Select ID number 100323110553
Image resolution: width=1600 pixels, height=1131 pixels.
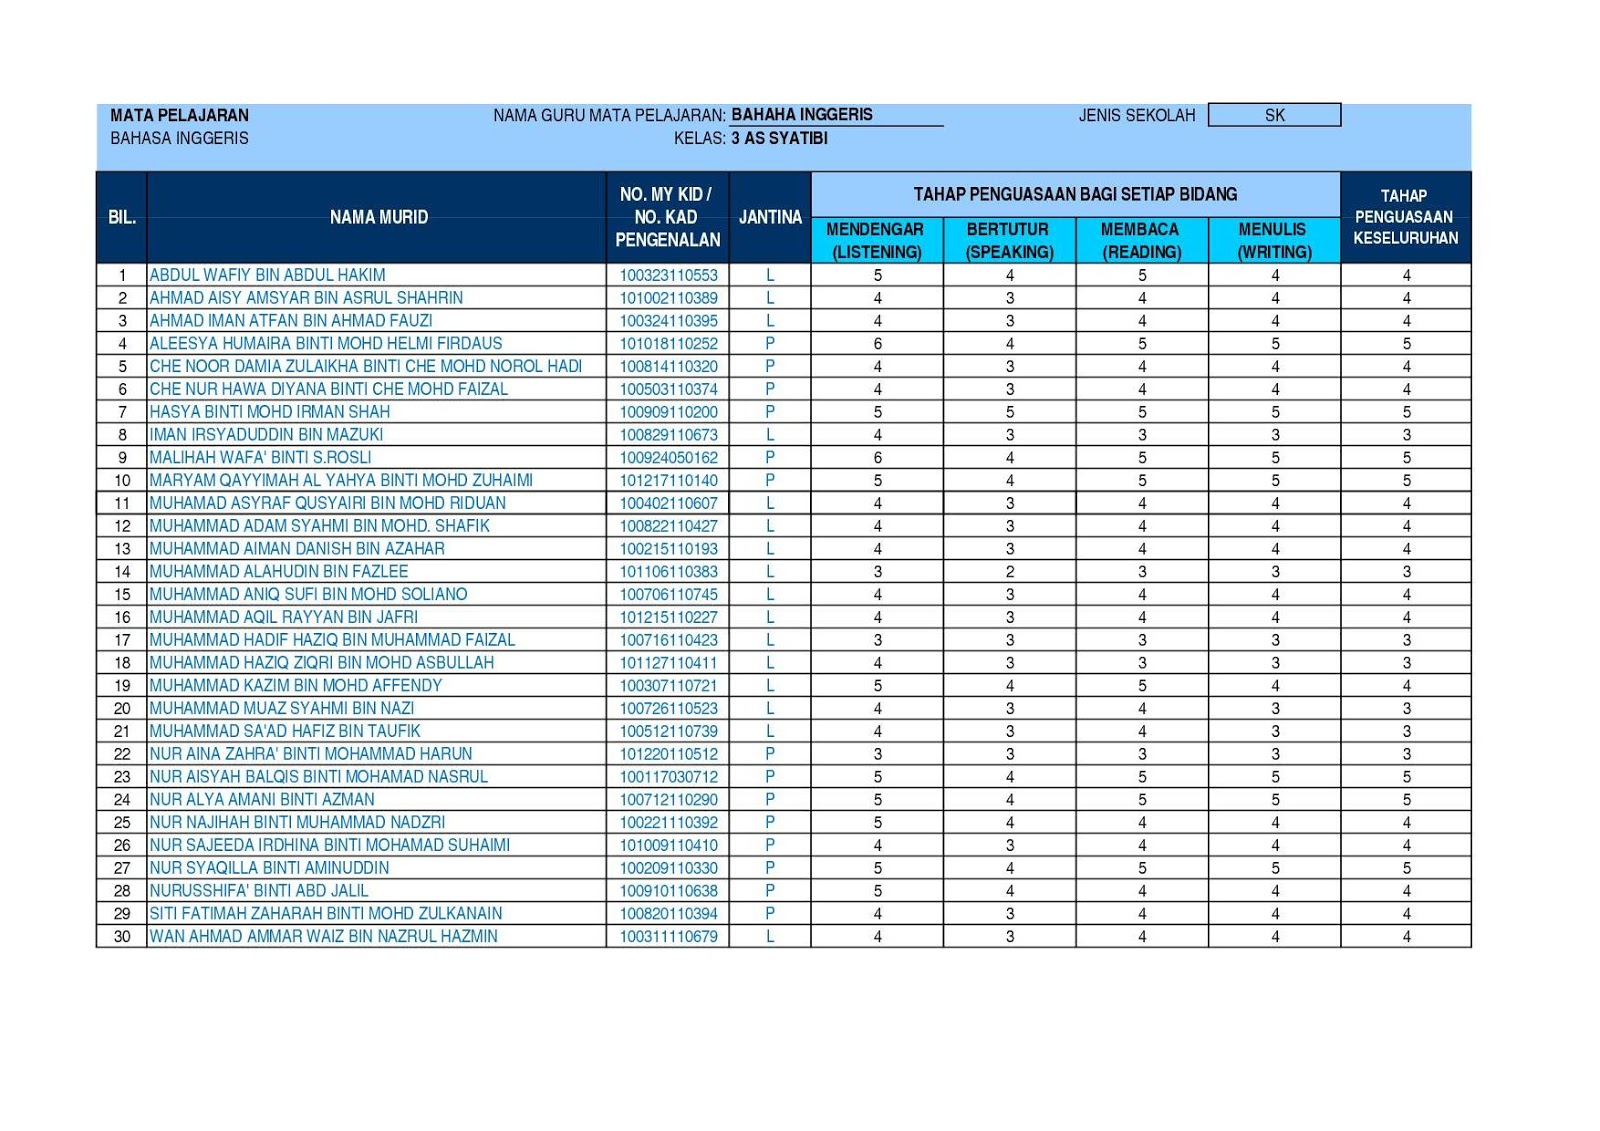pyautogui.click(x=668, y=275)
